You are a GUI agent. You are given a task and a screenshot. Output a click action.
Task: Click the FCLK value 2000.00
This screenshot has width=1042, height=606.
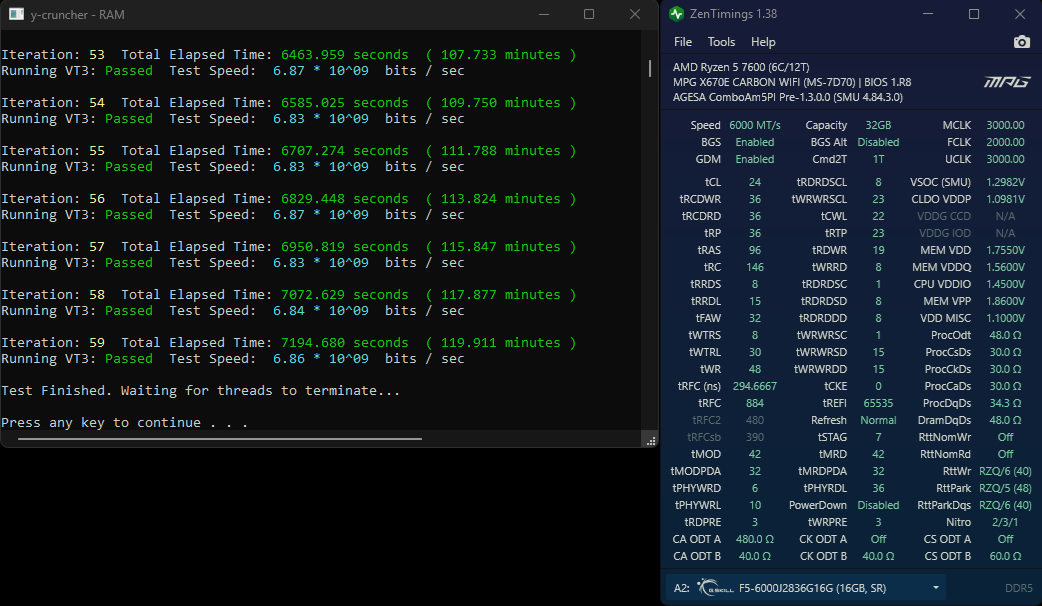[x=1005, y=142]
